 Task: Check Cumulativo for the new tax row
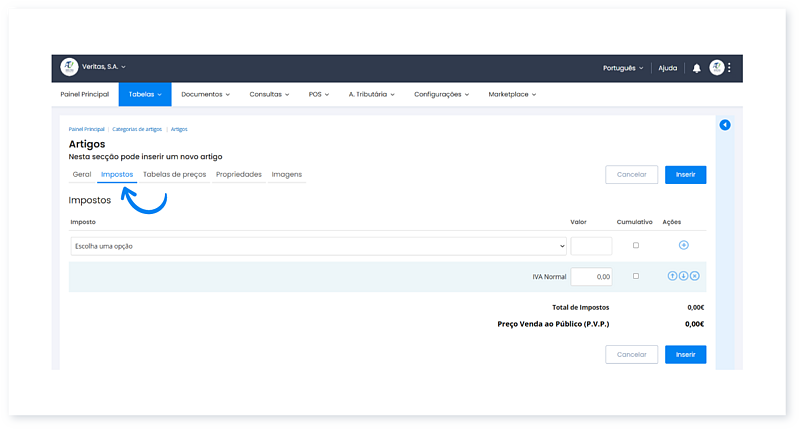634,245
